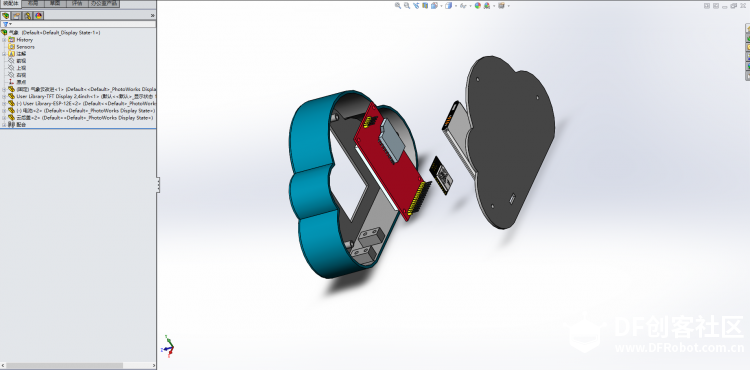Image resolution: width=750 pixels, height=370 pixels.
Task: Click the dark cloud back cover model
Action: (512, 143)
